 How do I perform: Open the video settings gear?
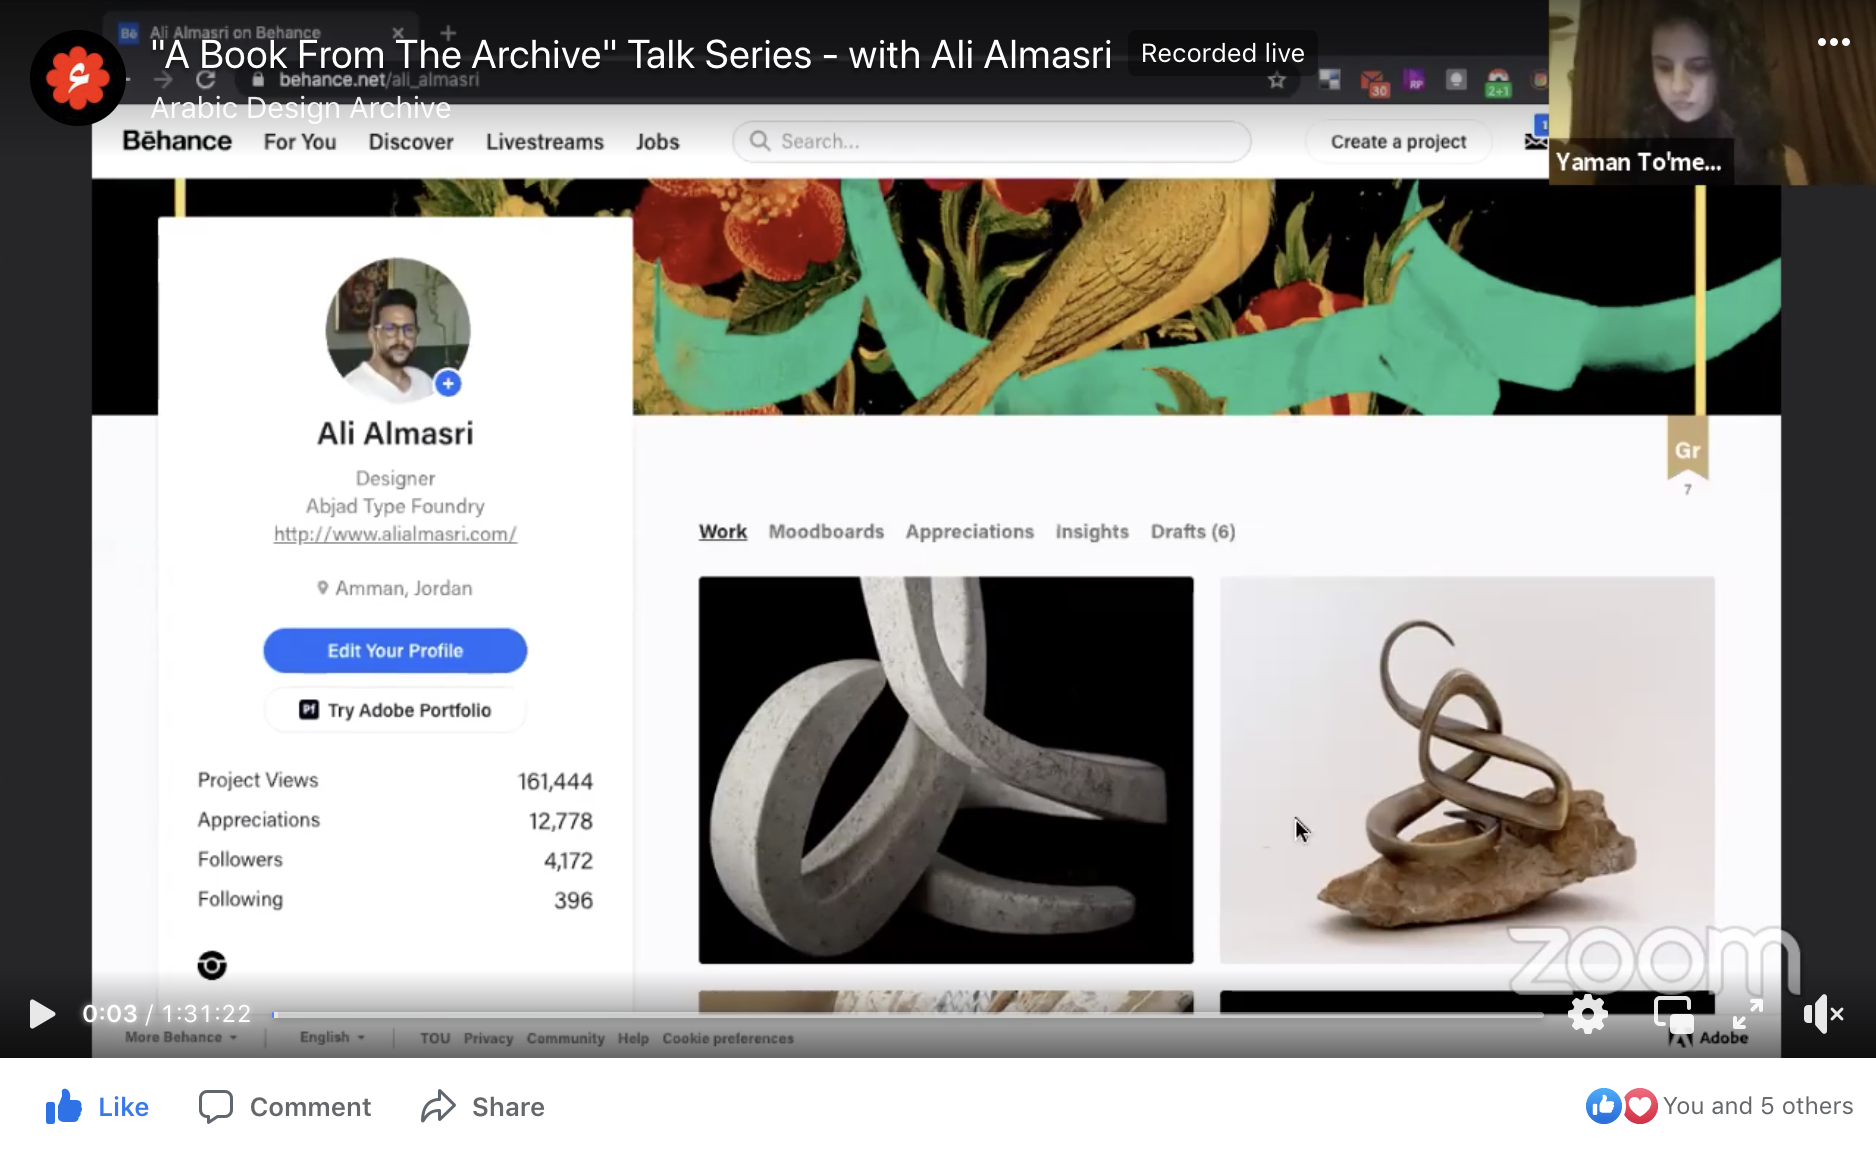click(x=1588, y=1014)
